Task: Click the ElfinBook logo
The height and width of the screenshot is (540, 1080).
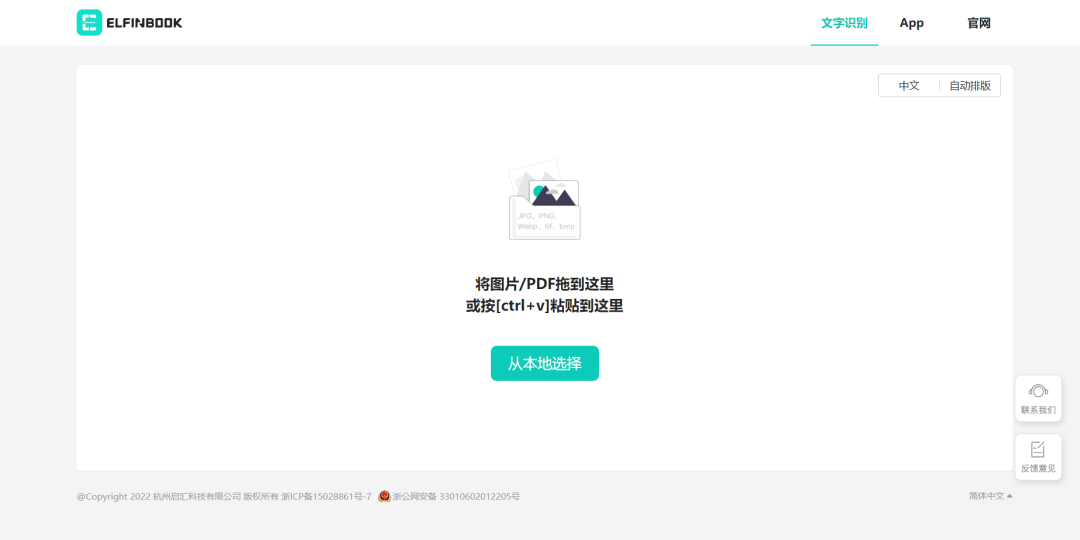Action: pyautogui.click(x=129, y=23)
